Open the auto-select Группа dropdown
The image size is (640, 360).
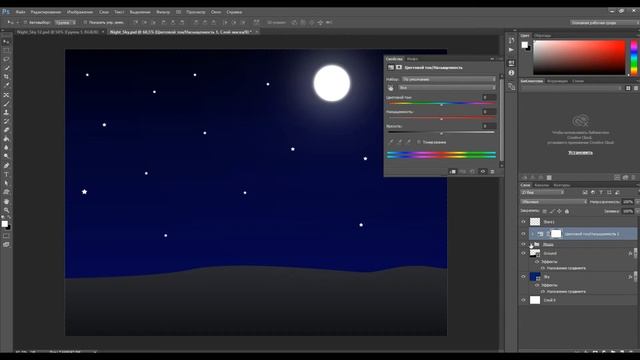pos(65,22)
